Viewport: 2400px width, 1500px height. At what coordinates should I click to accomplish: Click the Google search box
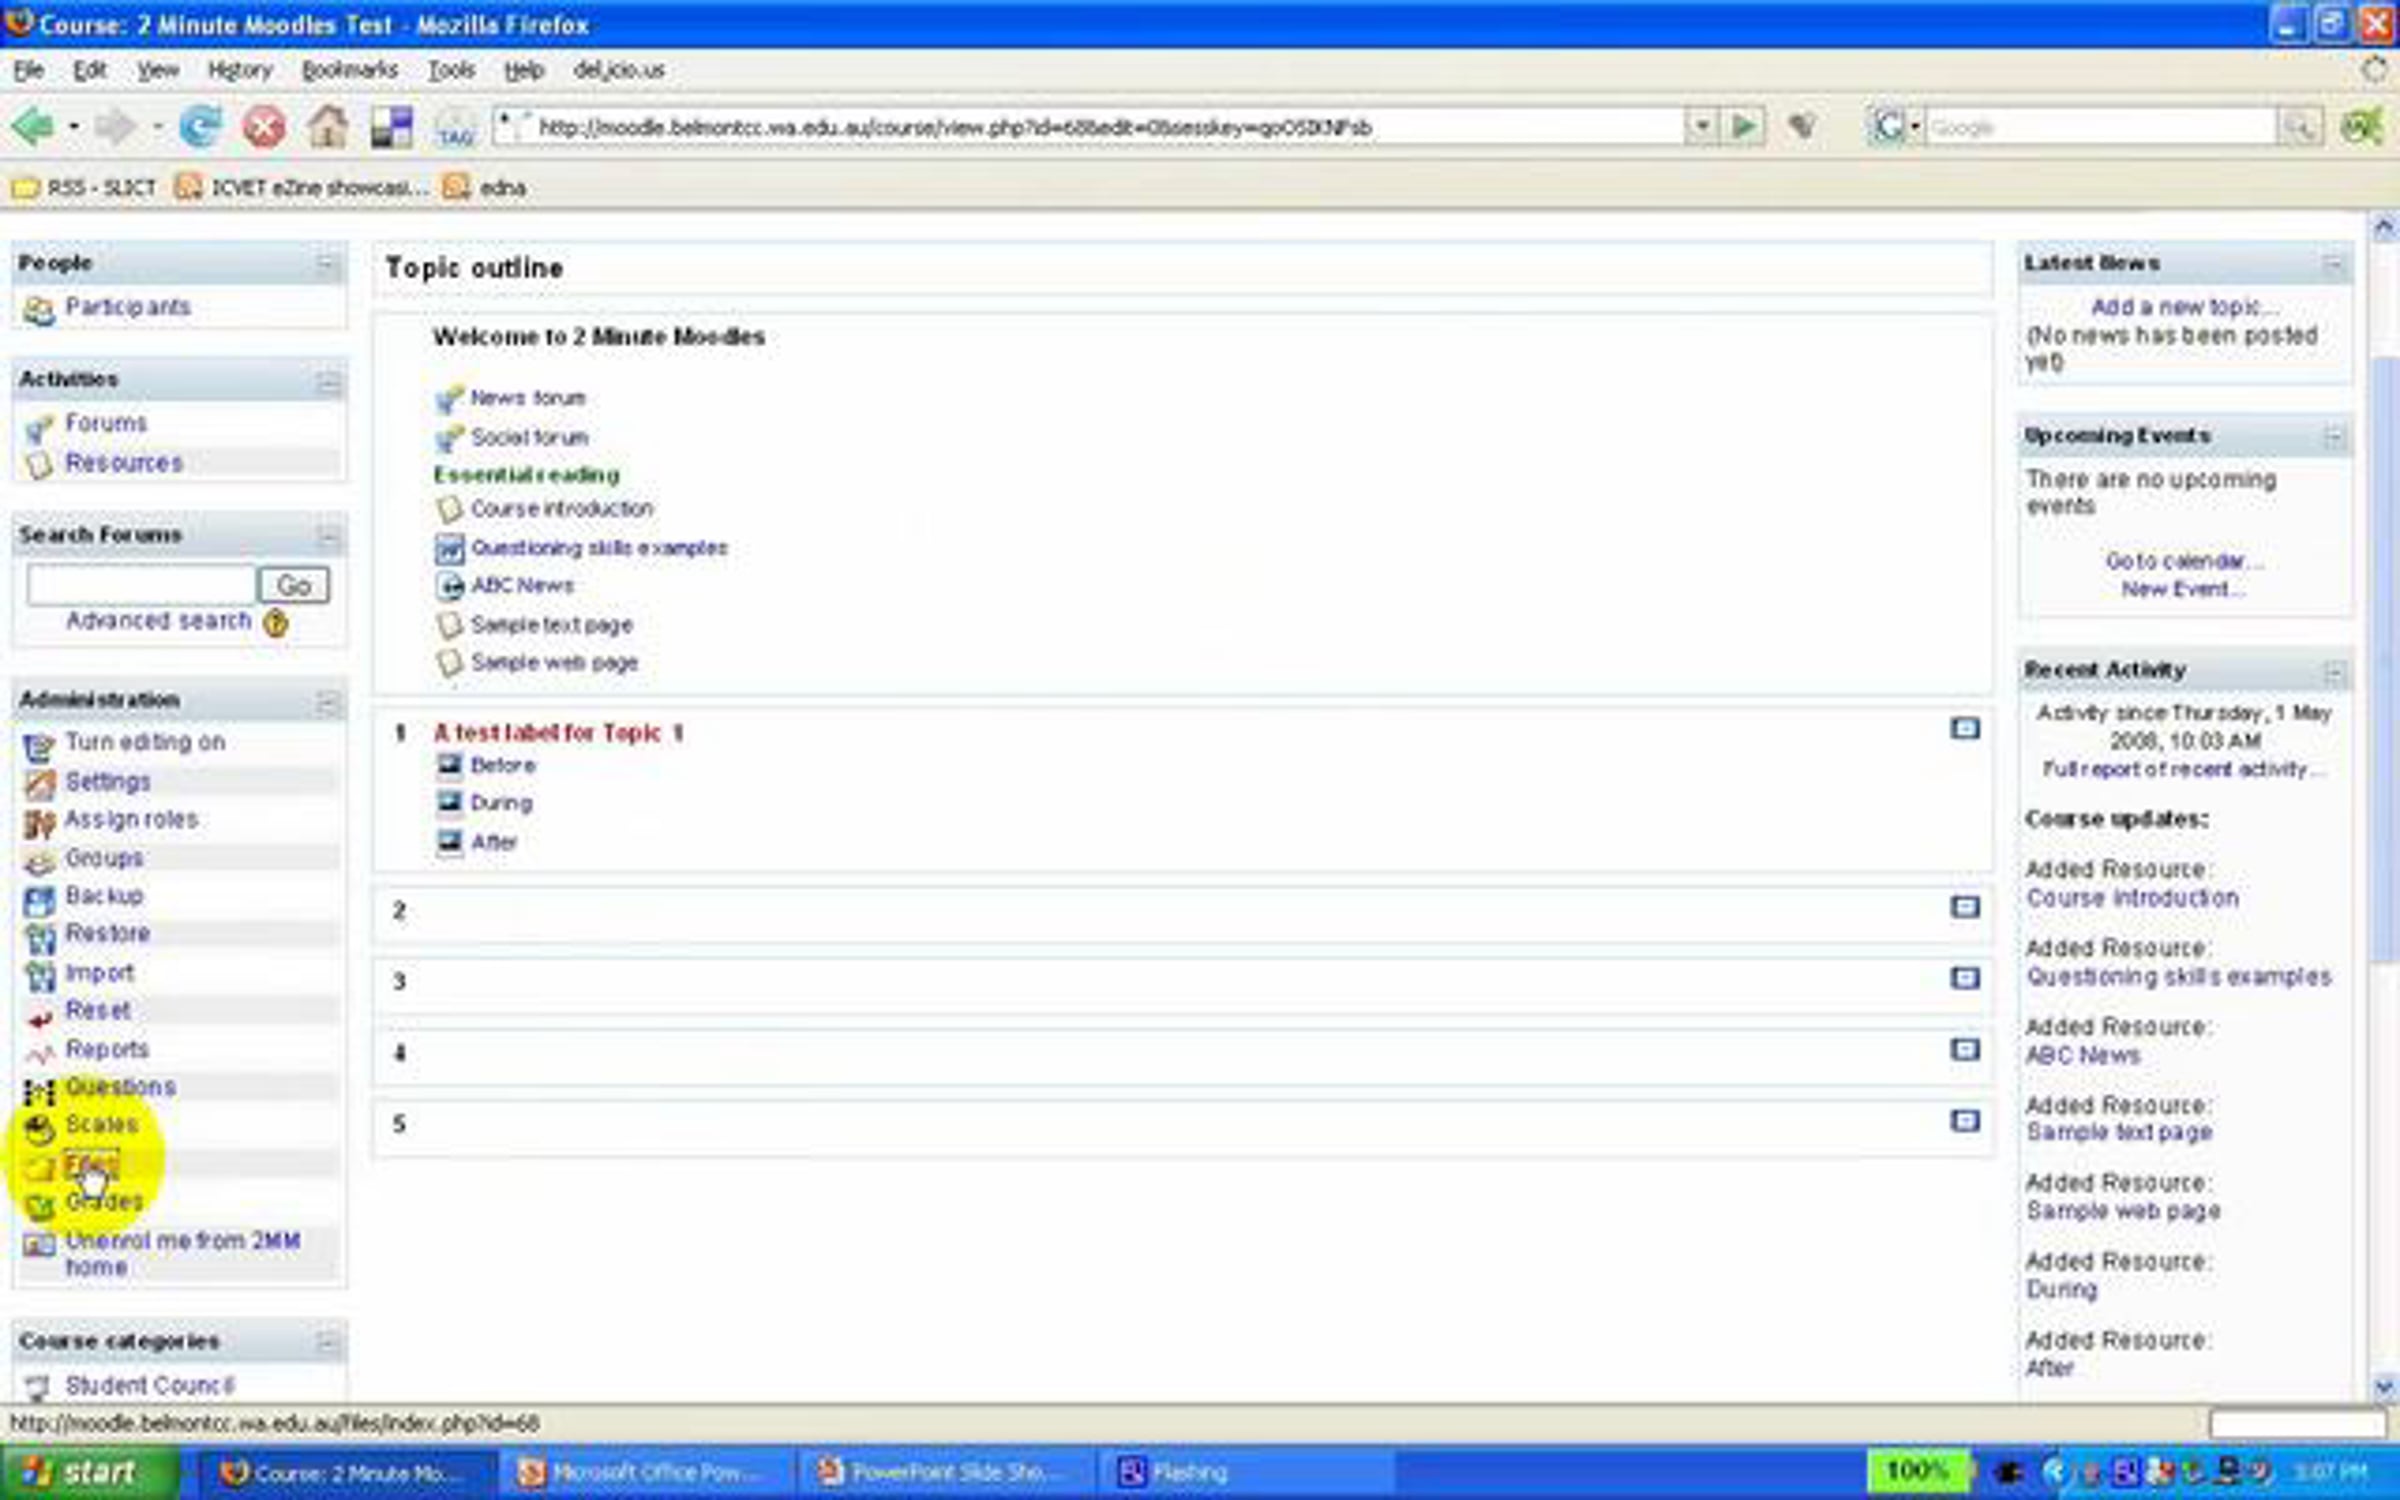[2100, 127]
